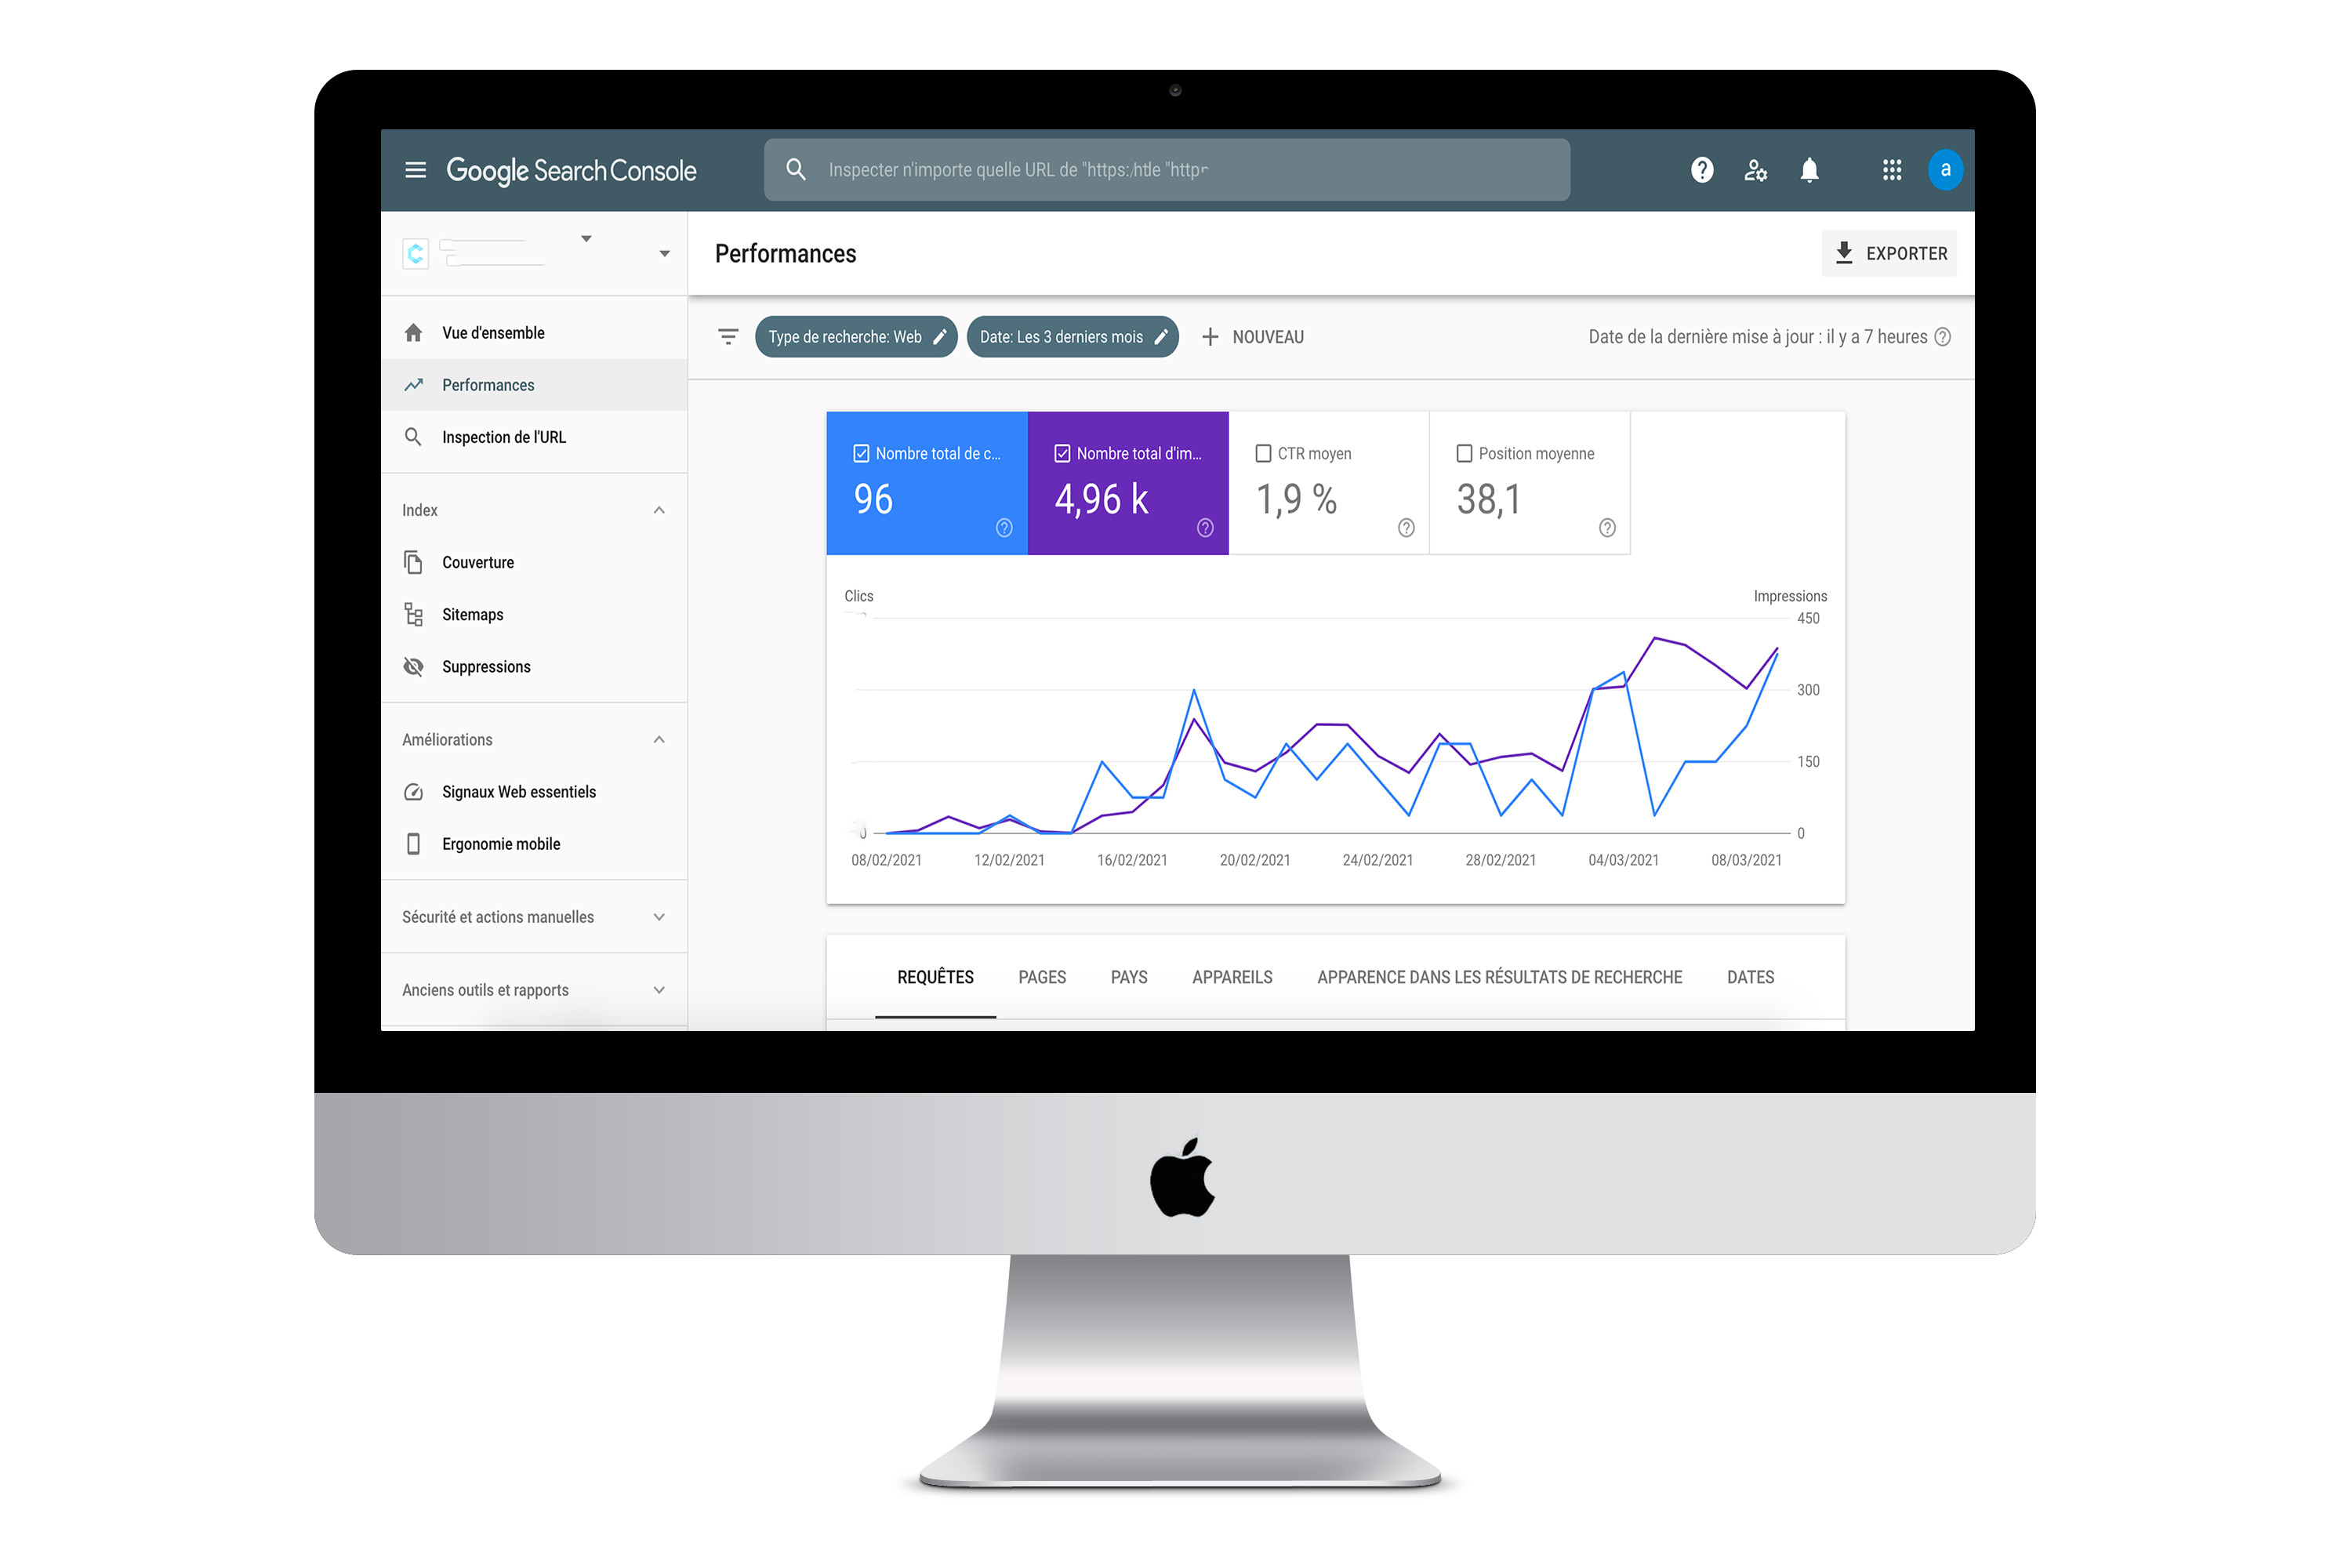The height and width of the screenshot is (1568, 2352).
Task: Click the Signaux Web essentiels icon
Action: (415, 791)
